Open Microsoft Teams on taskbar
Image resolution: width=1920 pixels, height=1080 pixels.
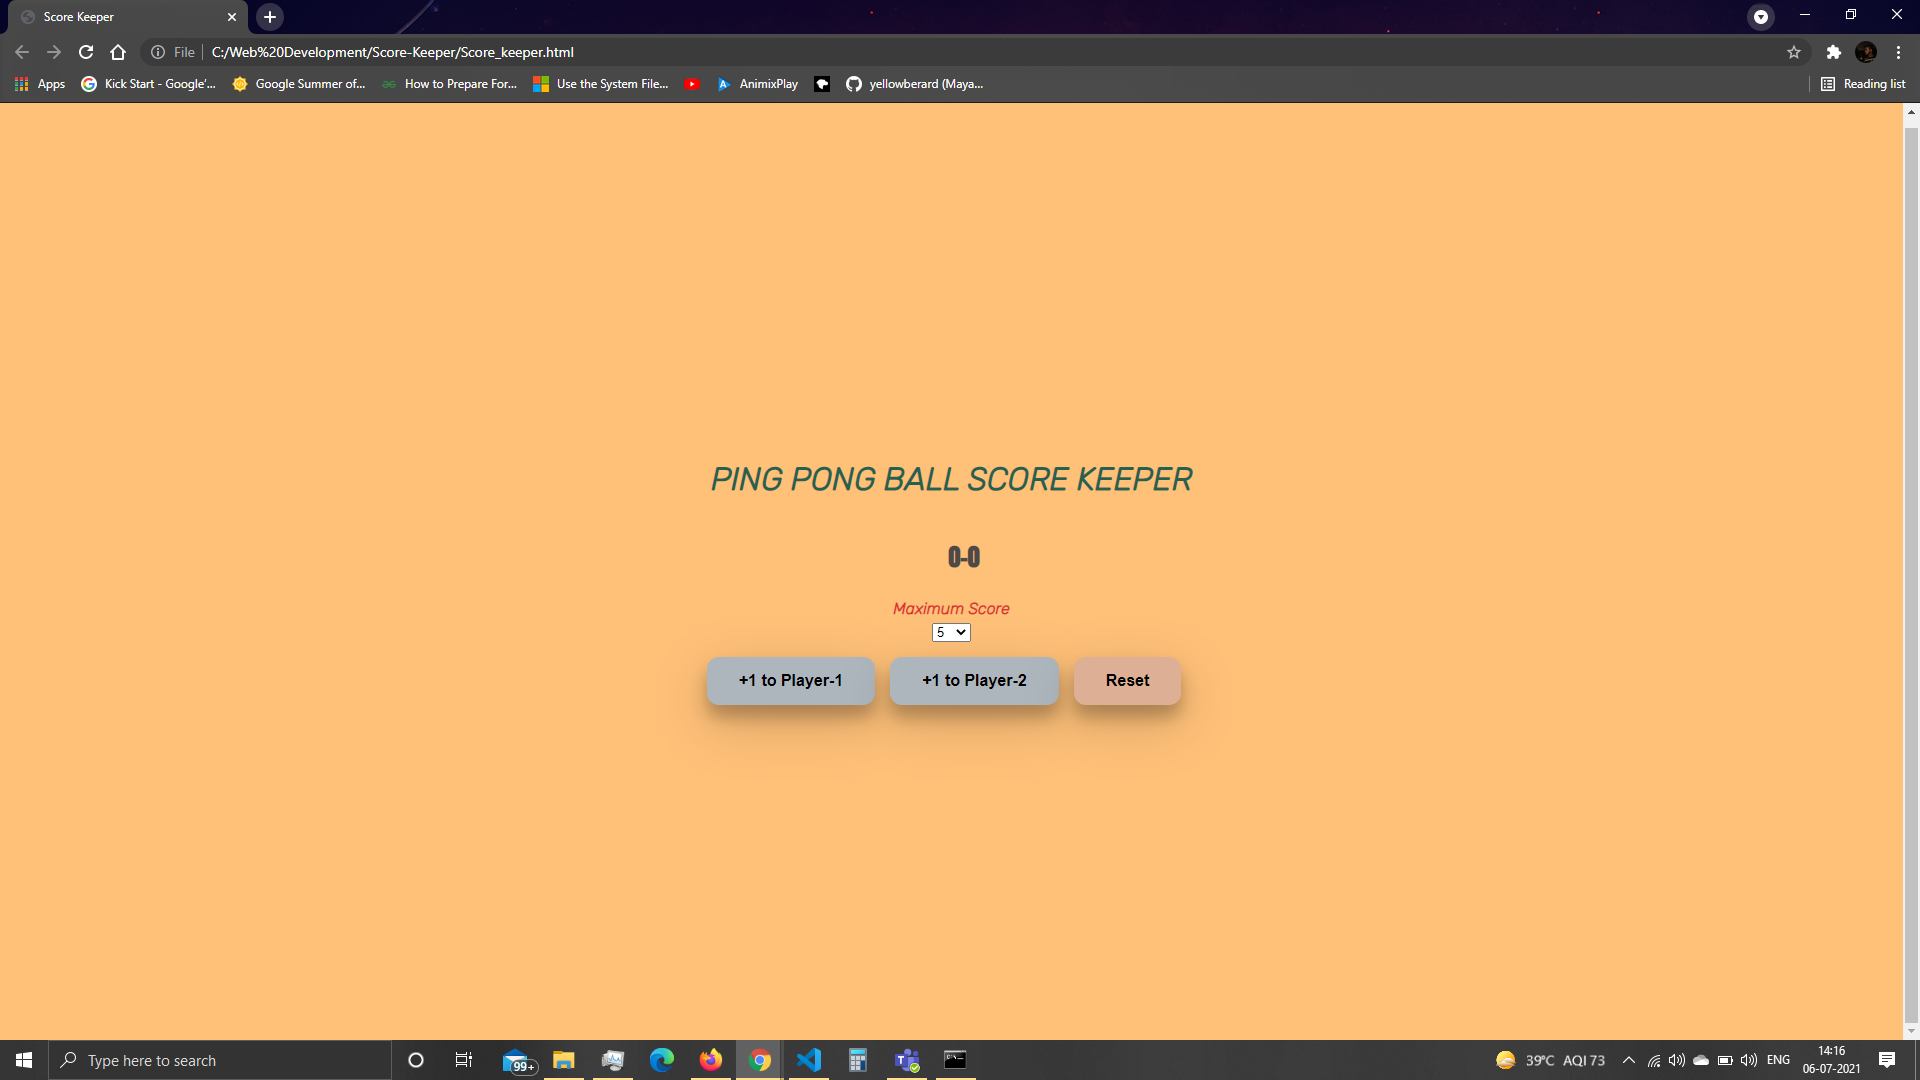[x=907, y=1060]
